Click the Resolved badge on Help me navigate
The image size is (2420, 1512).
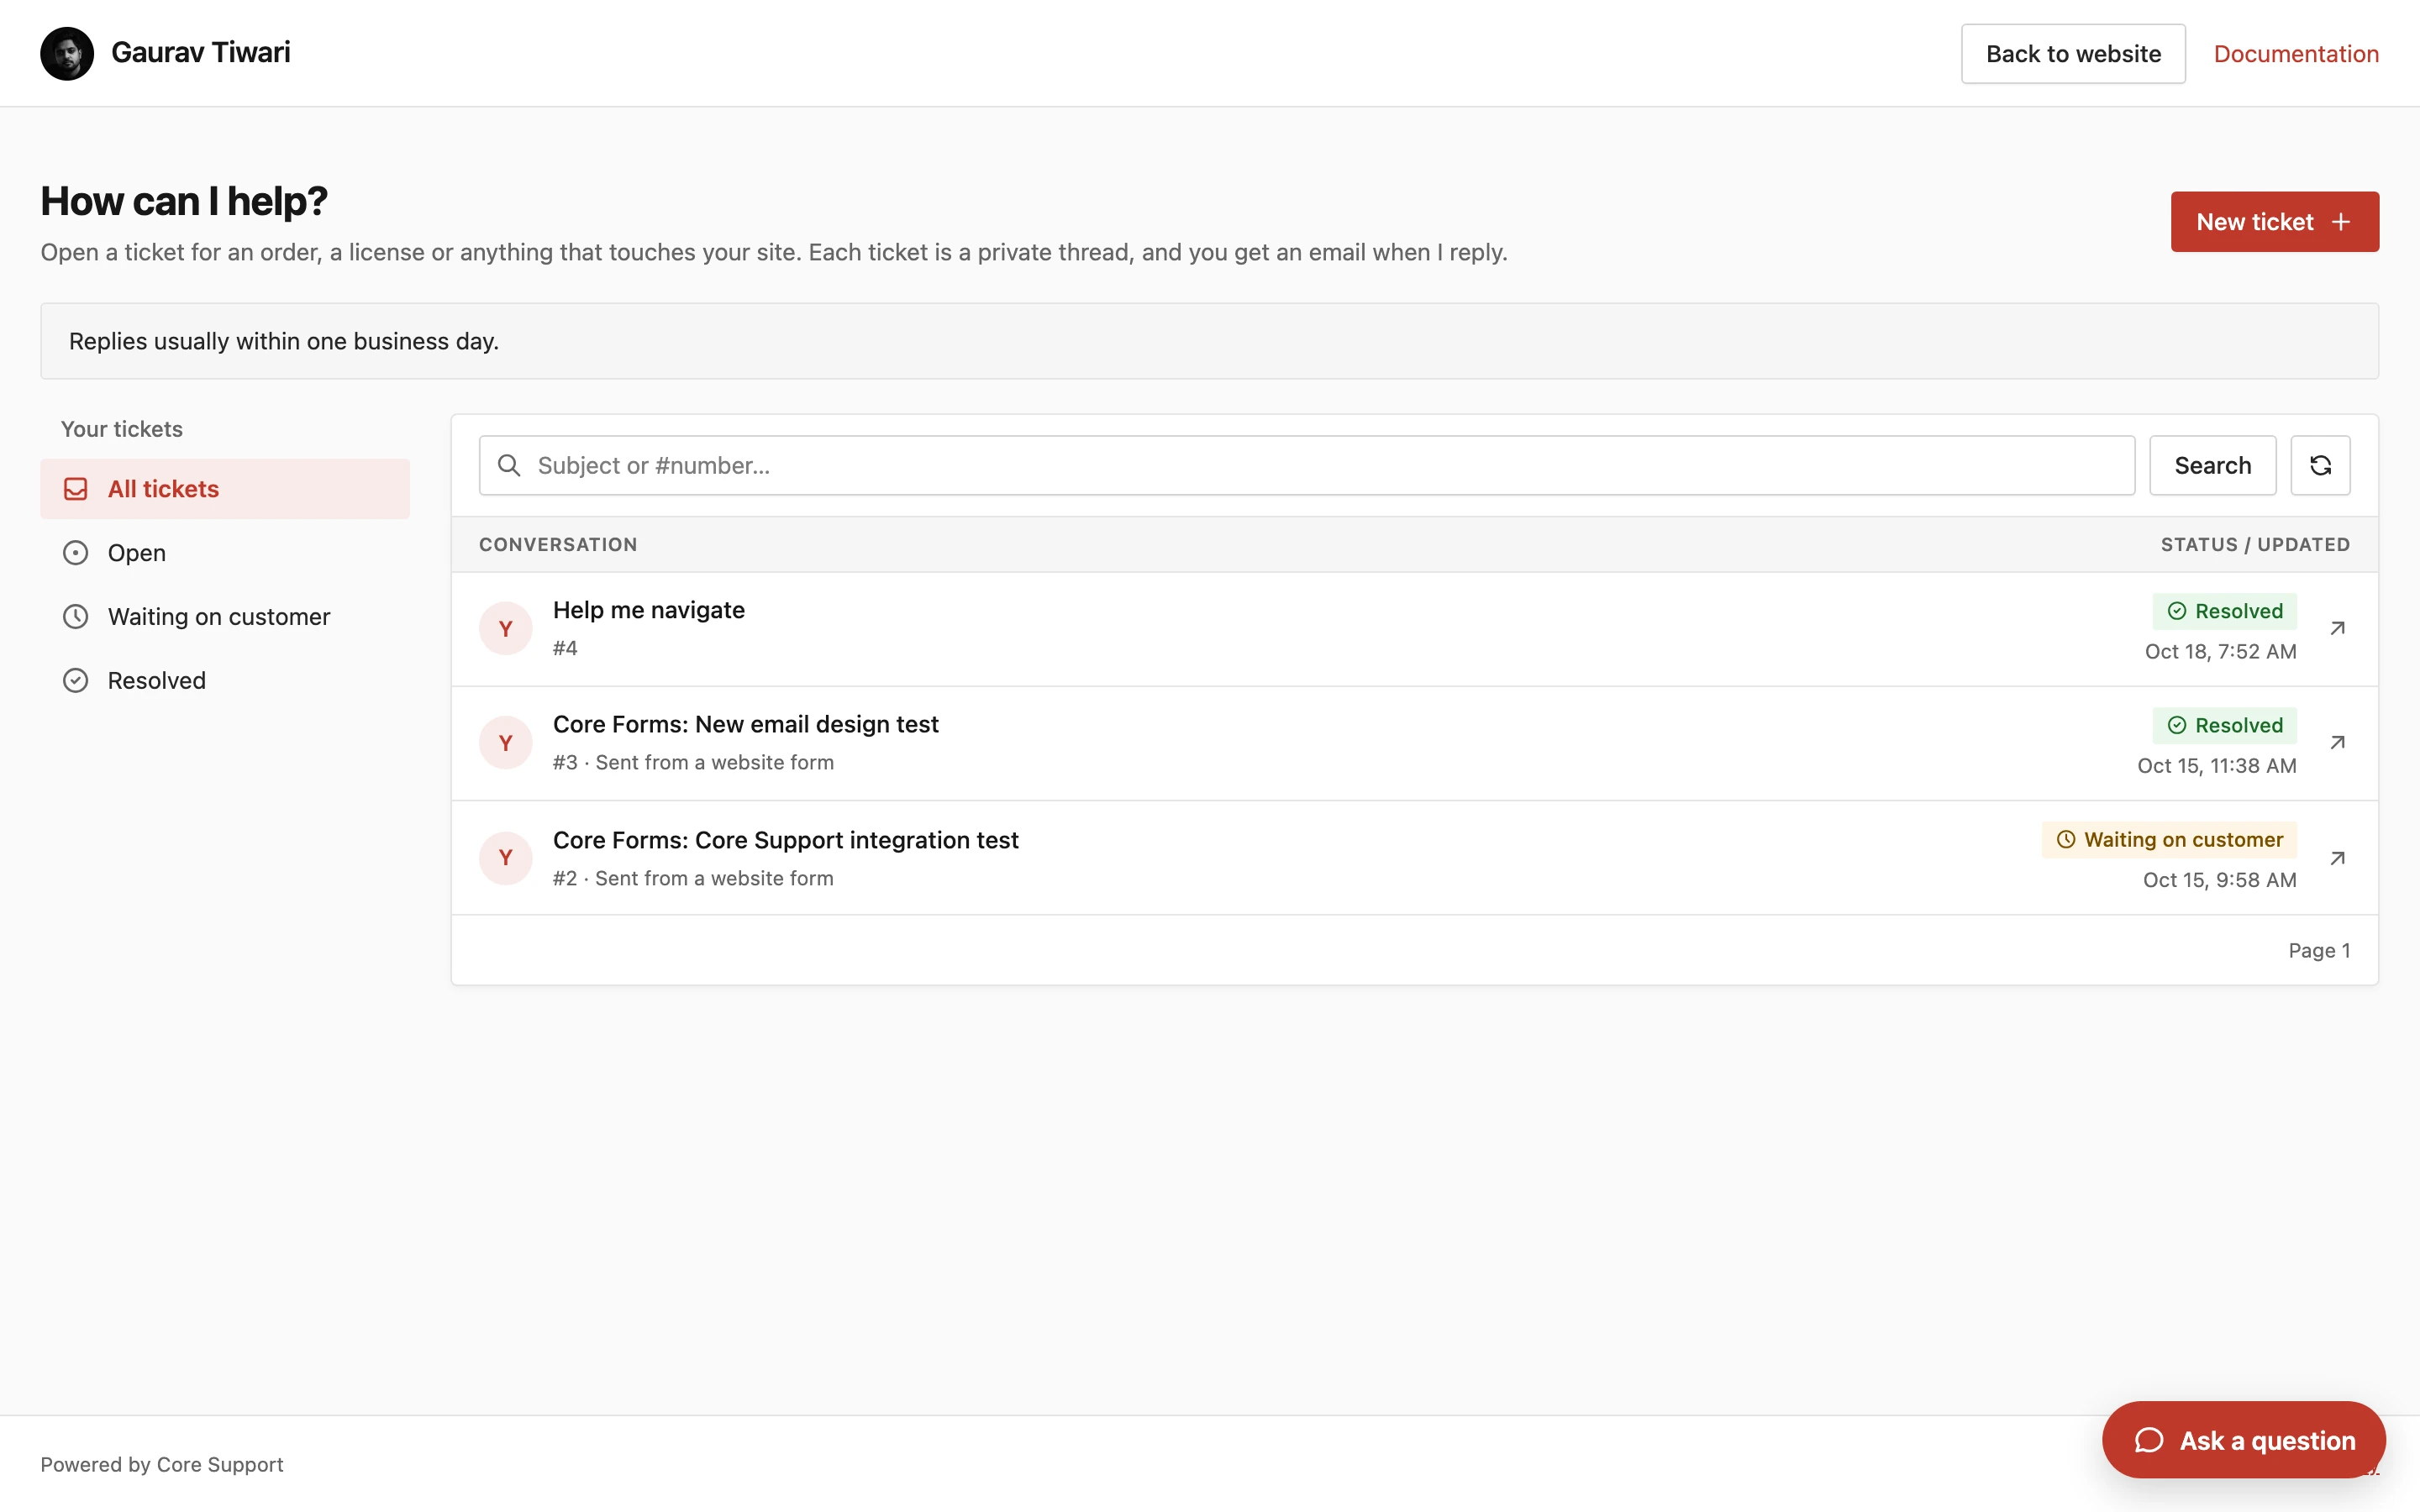pyautogui.click(x=2224, y=611)
